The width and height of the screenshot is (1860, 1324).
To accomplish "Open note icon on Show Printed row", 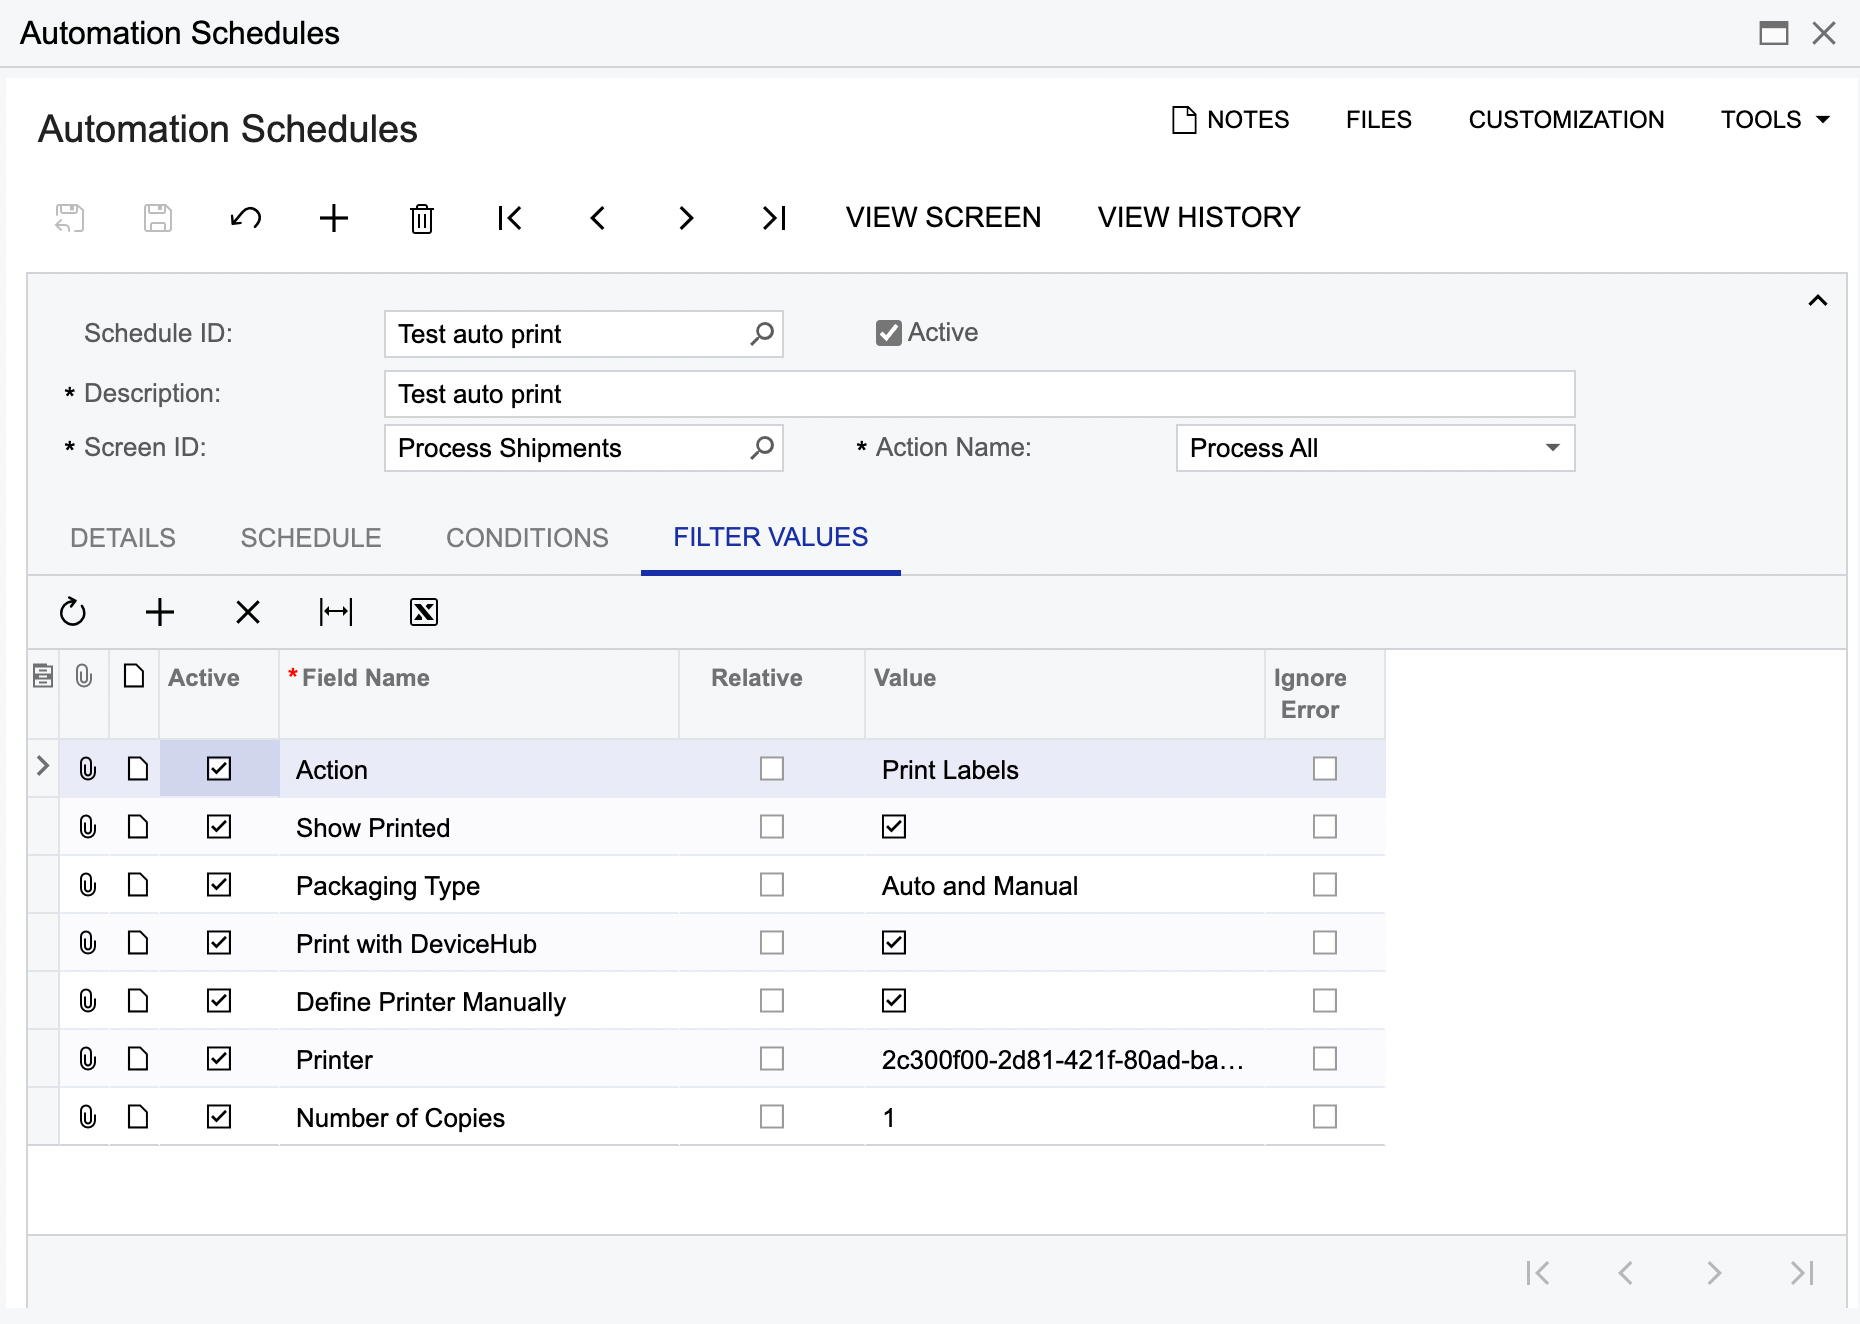I will point(138,826).
